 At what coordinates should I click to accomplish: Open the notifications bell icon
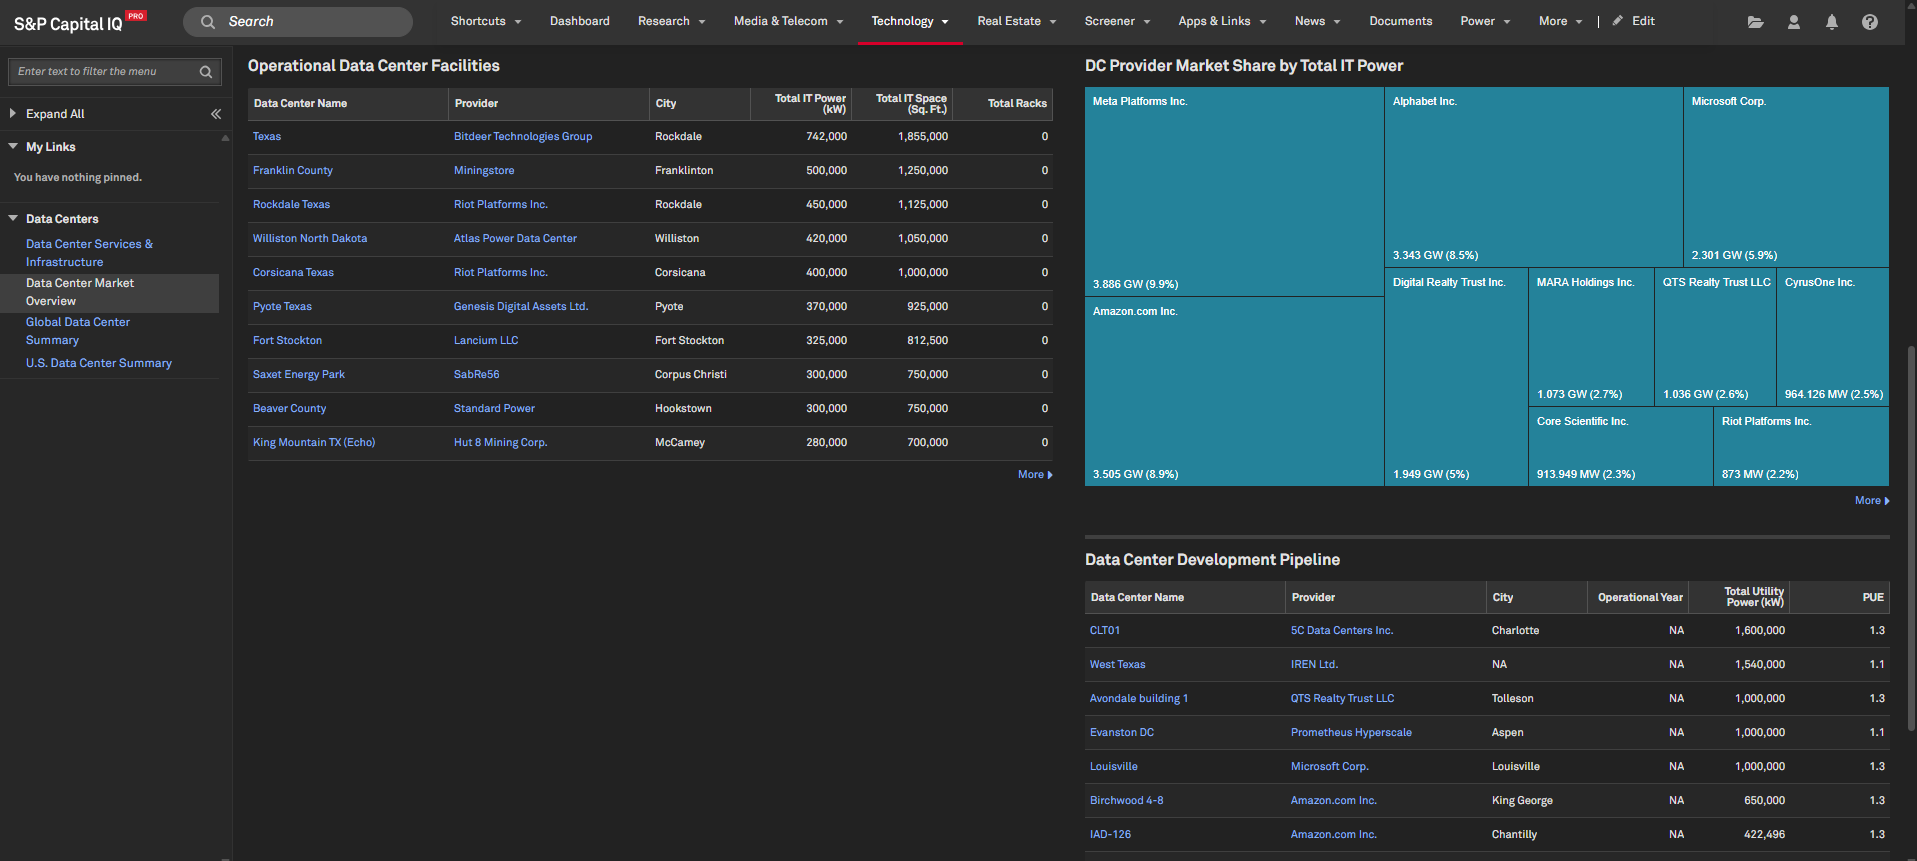coord(1832,22)
